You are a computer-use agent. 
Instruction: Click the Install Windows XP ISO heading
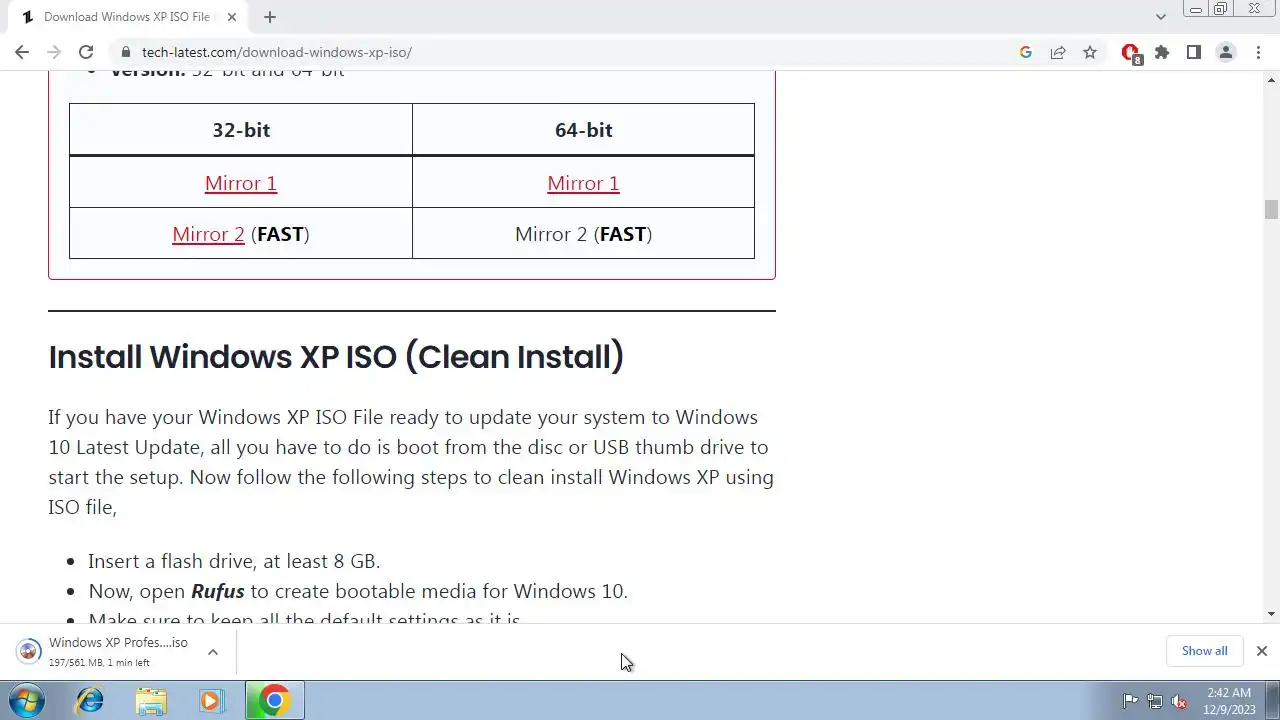click(336, 357)
